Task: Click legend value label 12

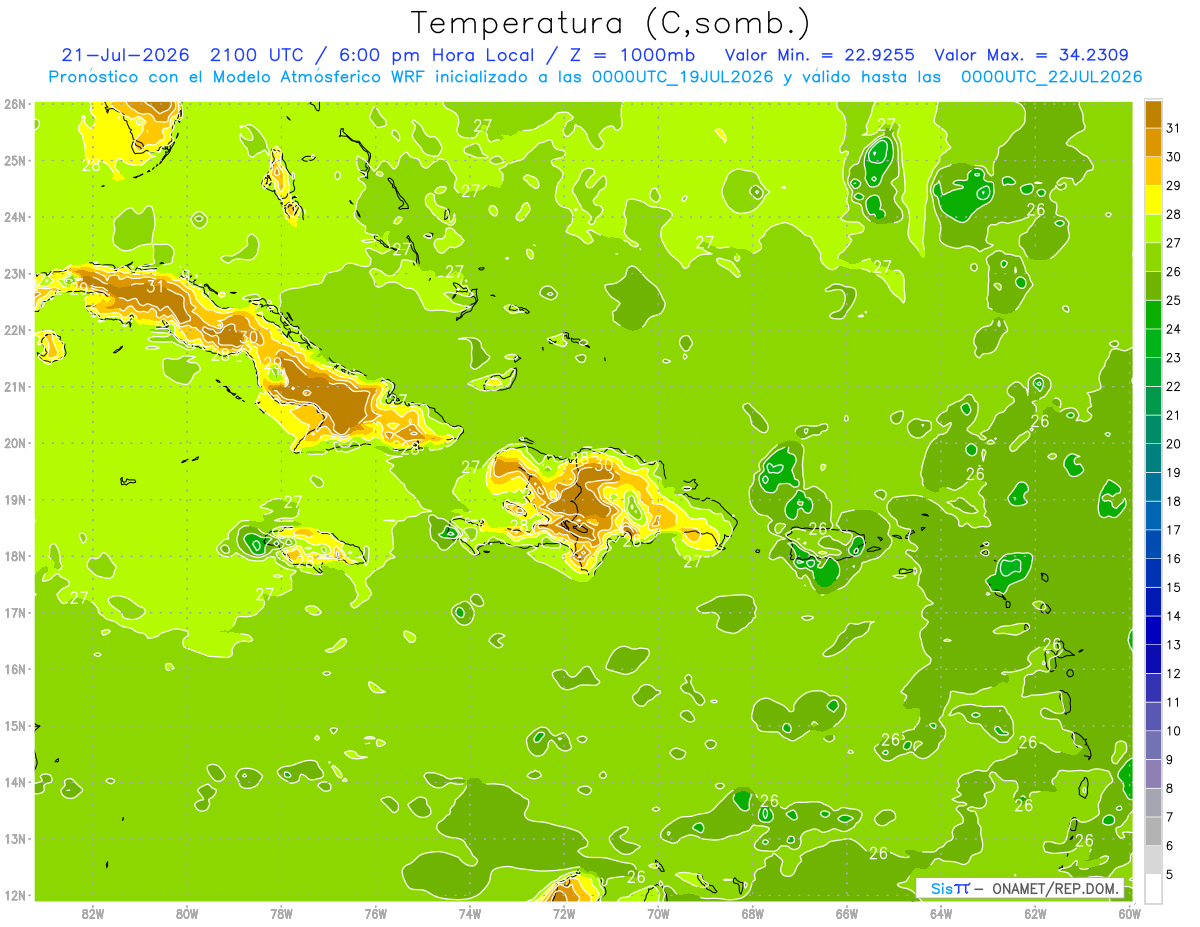Action: pos(1174,674)
